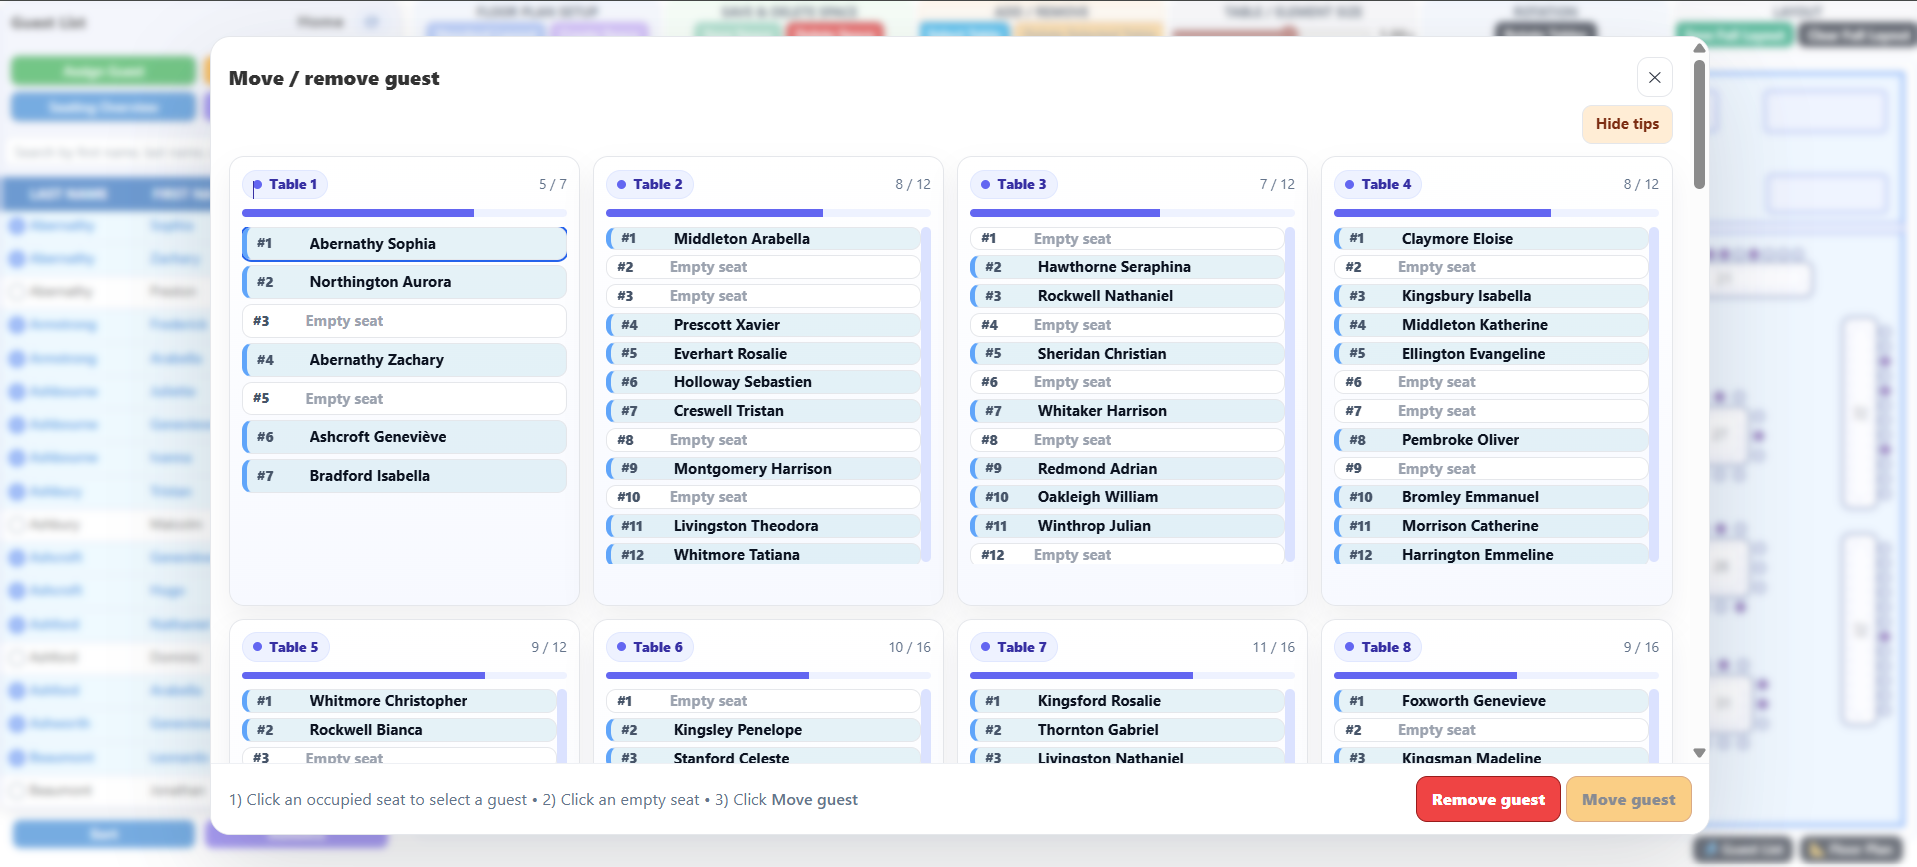This screenshot has height=867, width=1917.
Task: Select guest Abernathy Sophia in seat #1
Action: [x=404, y=244]
